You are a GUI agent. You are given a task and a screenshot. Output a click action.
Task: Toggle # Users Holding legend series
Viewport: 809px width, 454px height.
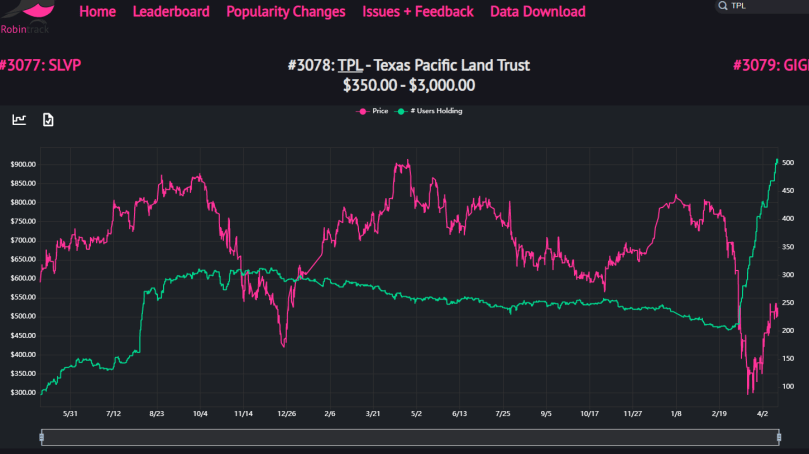pos(429,111)
